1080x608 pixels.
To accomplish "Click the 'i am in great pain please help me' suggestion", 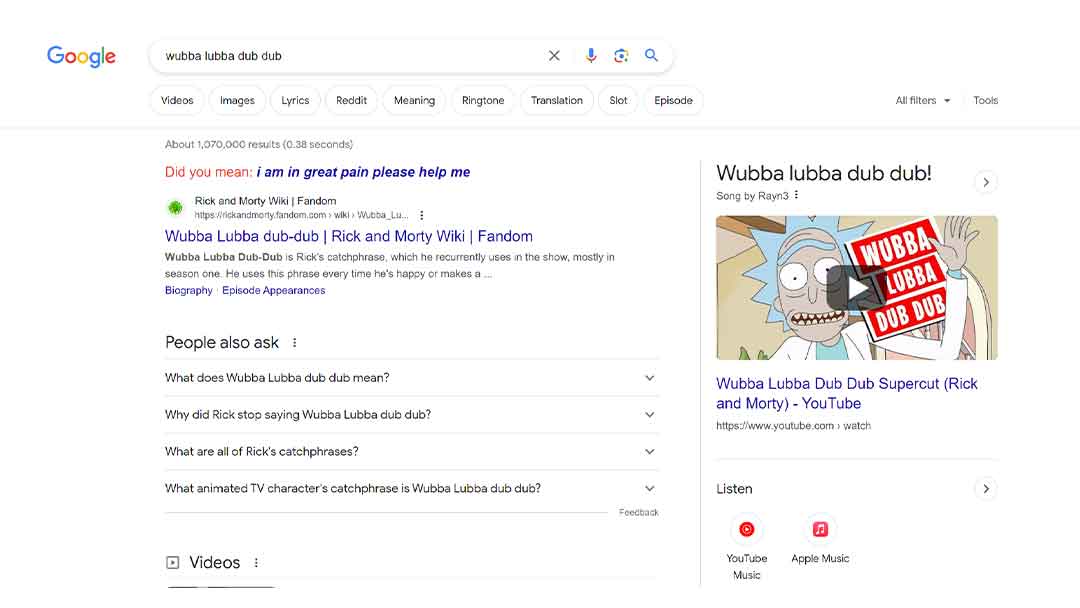I will (363, 172).
